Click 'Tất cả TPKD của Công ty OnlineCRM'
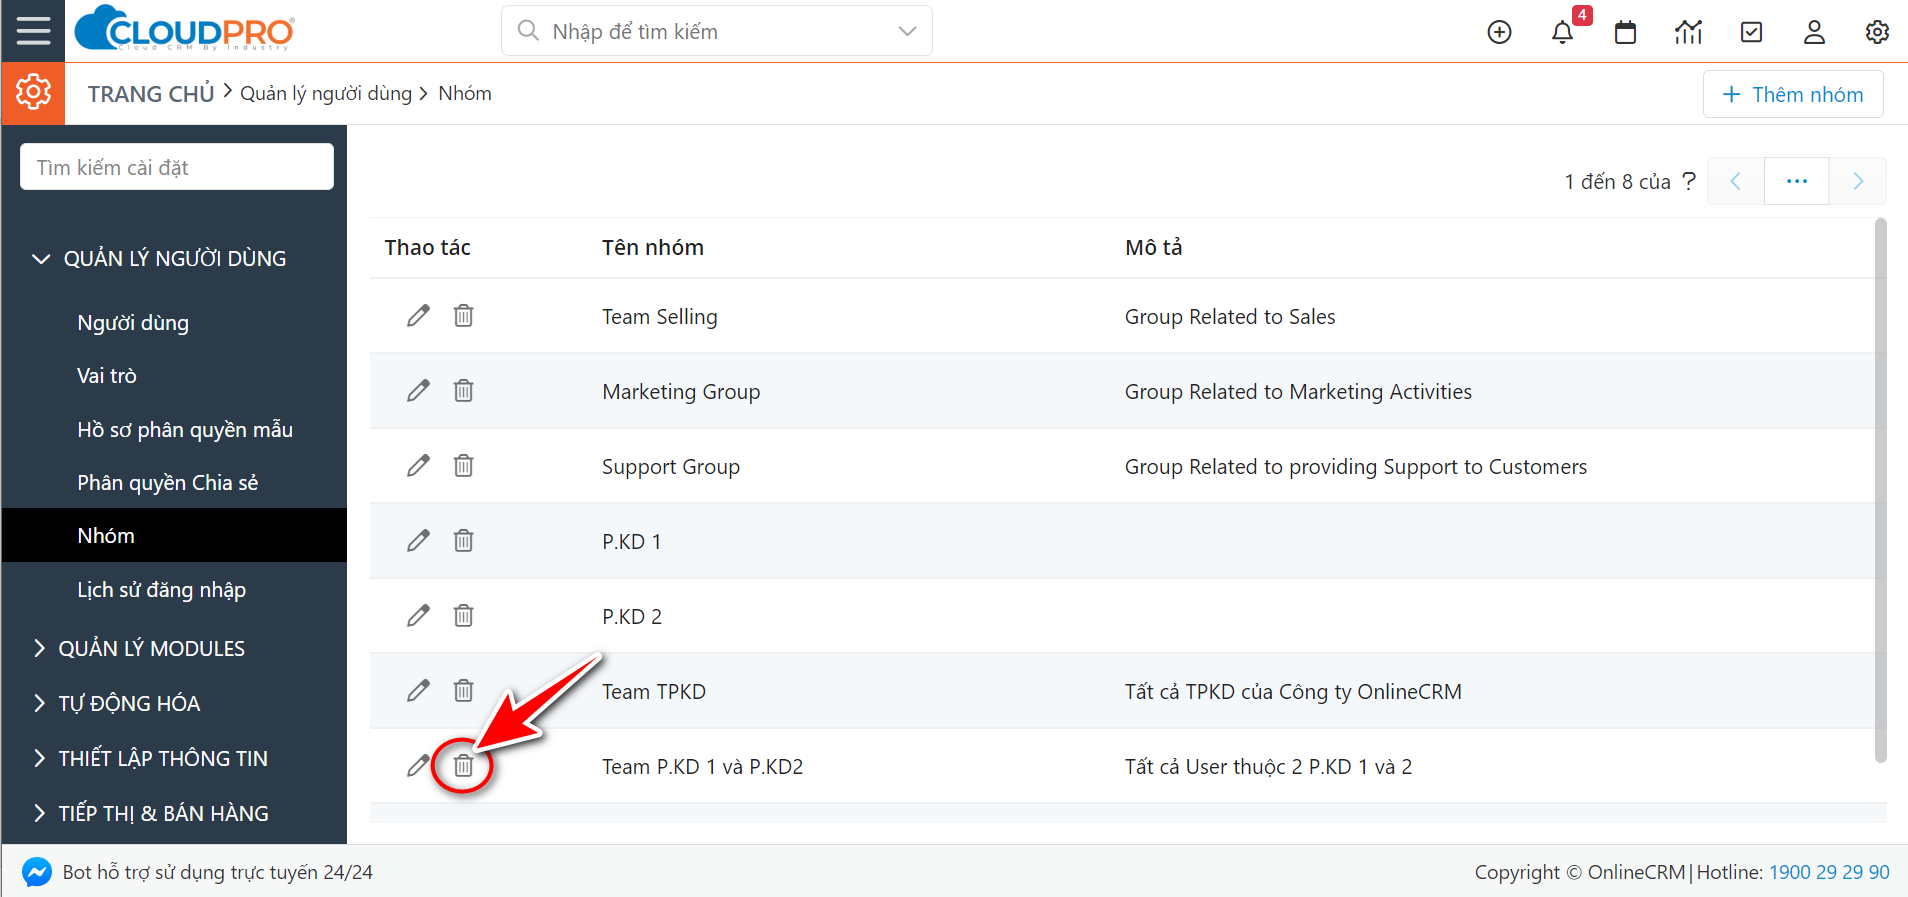 pyautogui.click(x=1293, y=692)
